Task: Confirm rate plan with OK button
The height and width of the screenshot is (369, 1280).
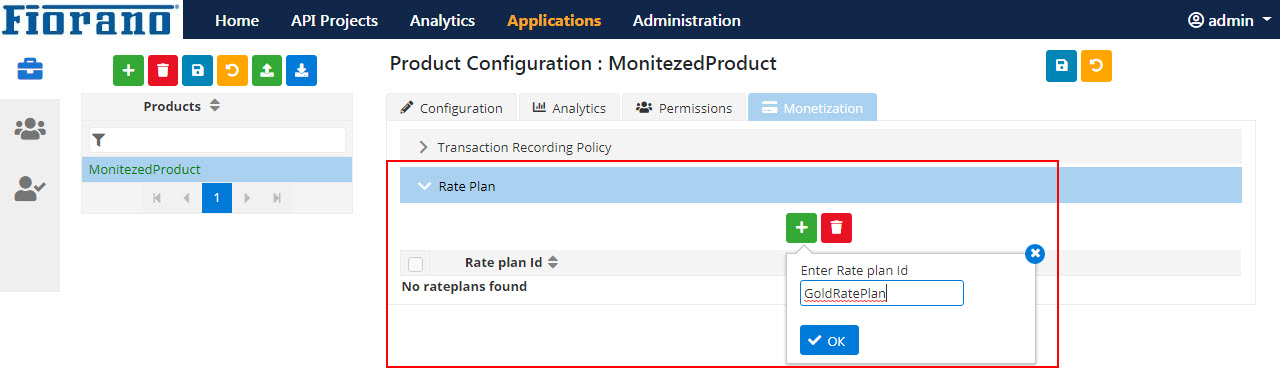Action: point(829,341)
